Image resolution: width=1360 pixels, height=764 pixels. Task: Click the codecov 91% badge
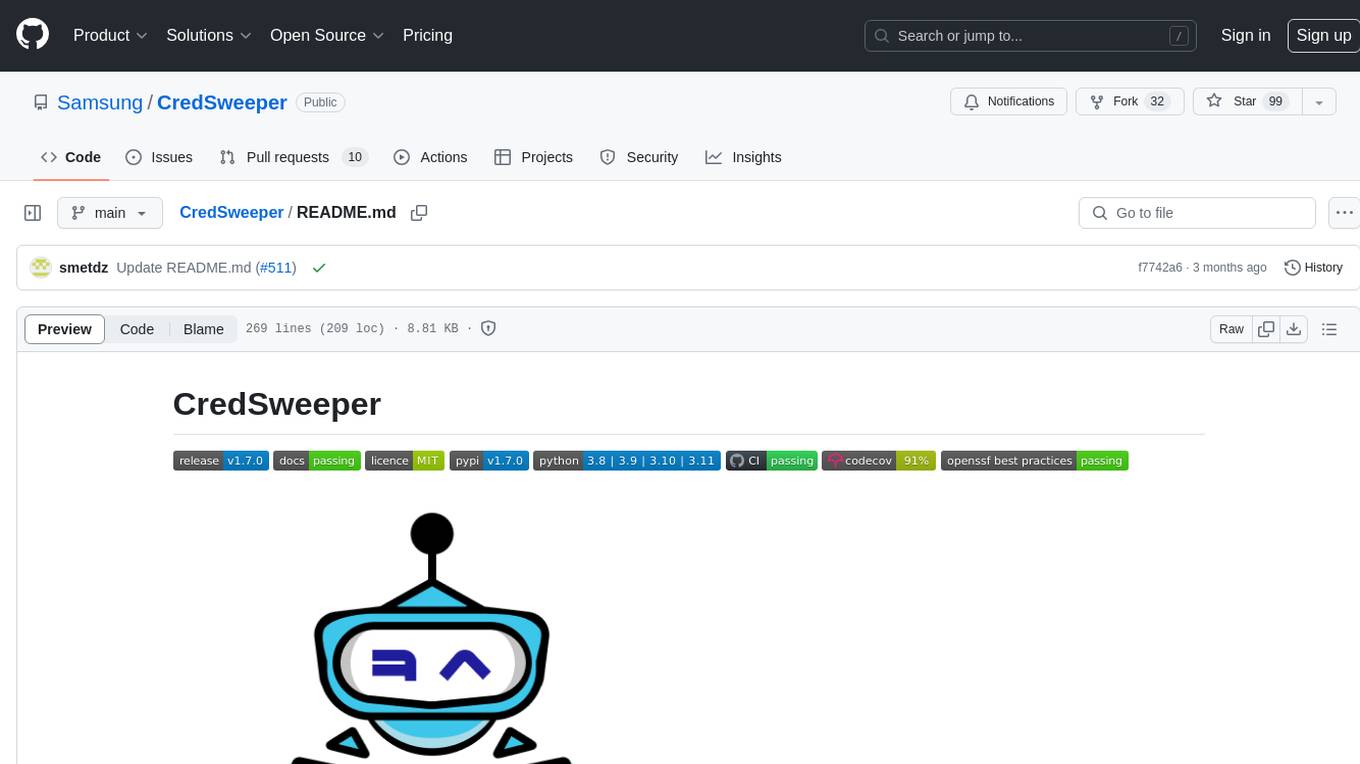879,460
